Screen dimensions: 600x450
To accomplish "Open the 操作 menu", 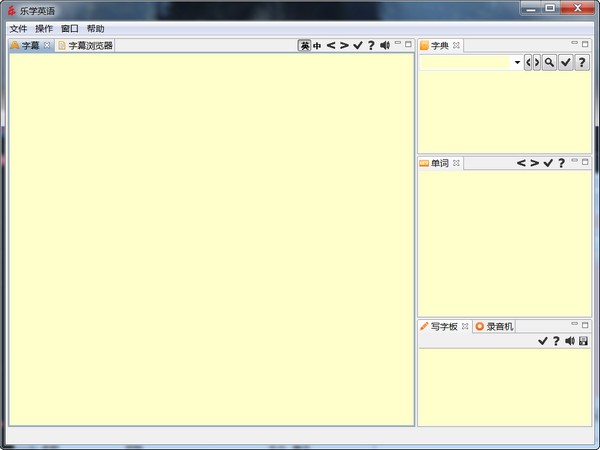I will (x=44, y=29).
